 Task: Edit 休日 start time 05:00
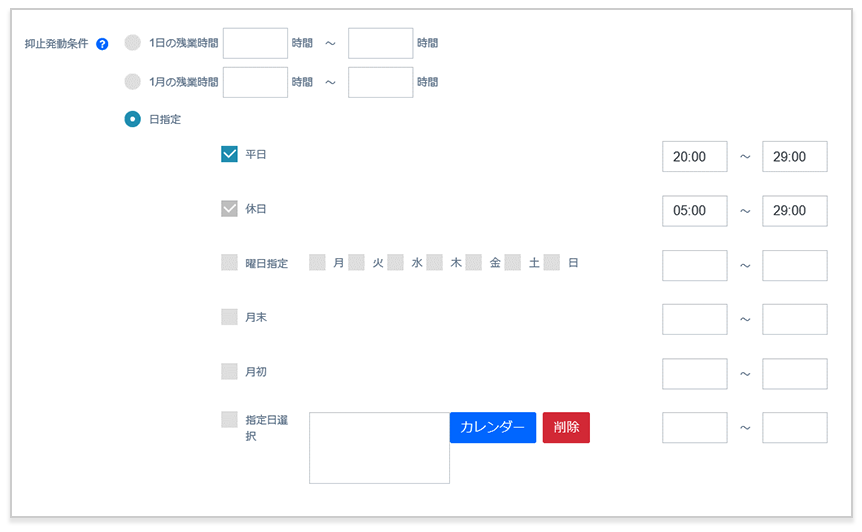[695, 211]
